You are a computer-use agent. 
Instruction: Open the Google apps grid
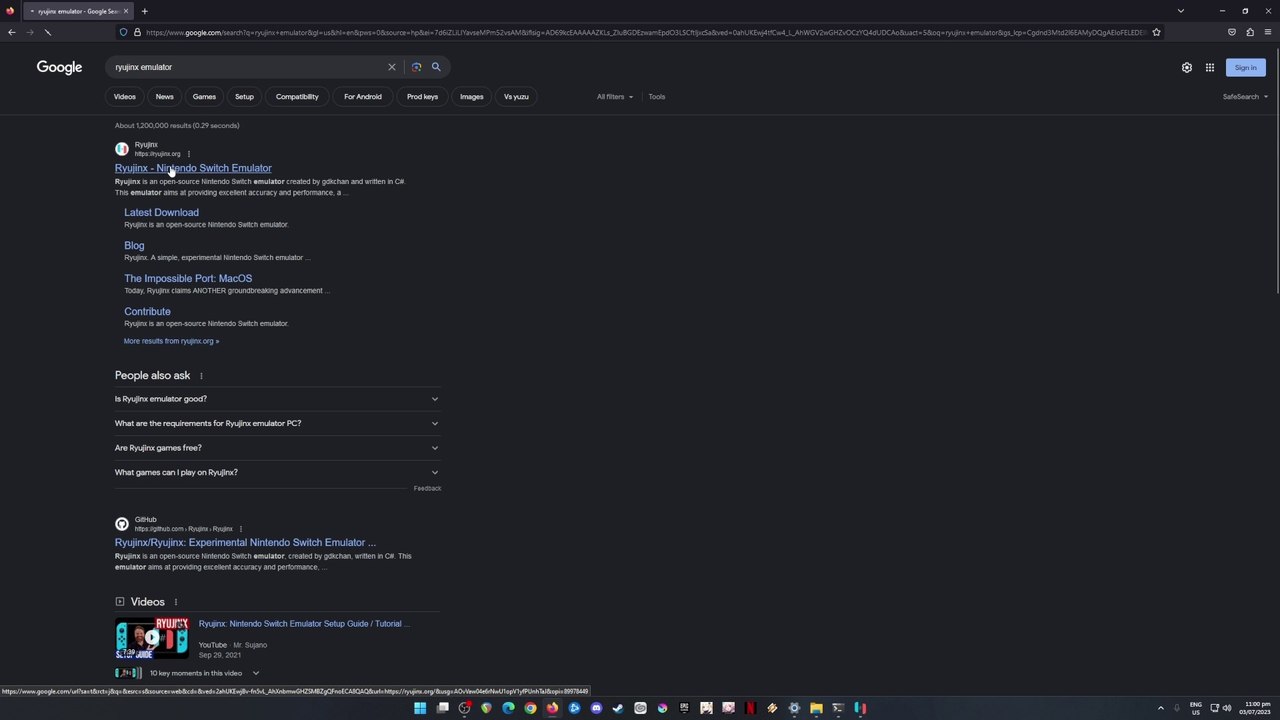tap(1210, 67)
